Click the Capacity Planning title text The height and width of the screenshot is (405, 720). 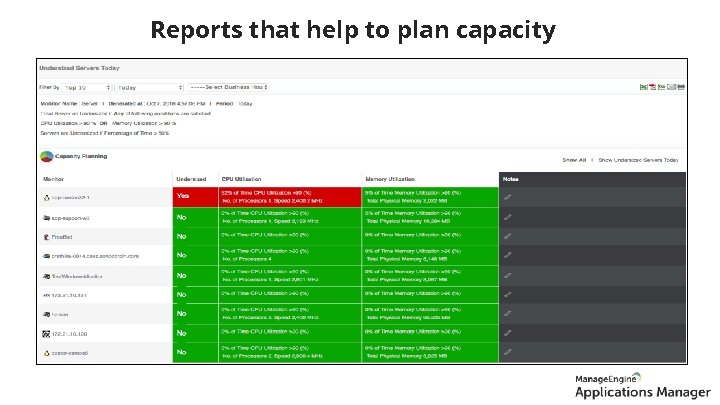[81, 156]
